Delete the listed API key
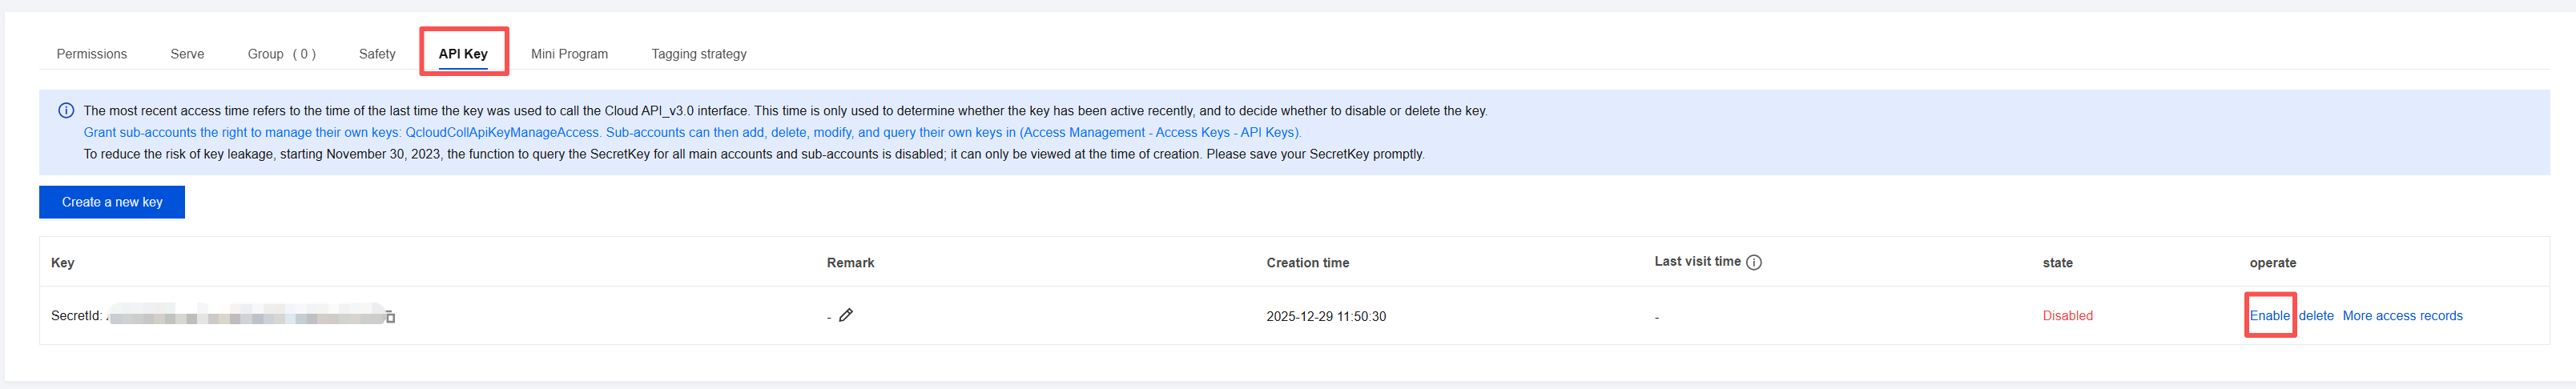 point(2315,316)
